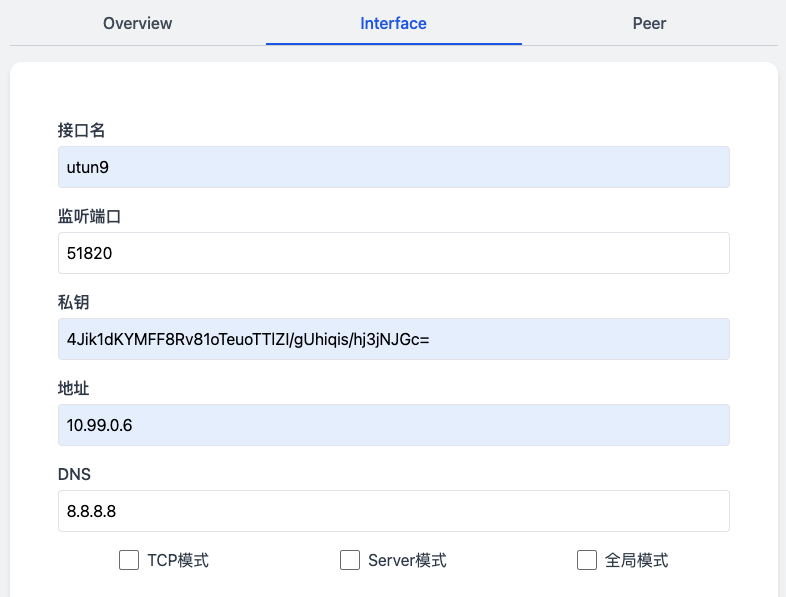This screenshot has height=597, width=786.
Task: Click the 接口名 field containing utun9
Action: [393, 167]
